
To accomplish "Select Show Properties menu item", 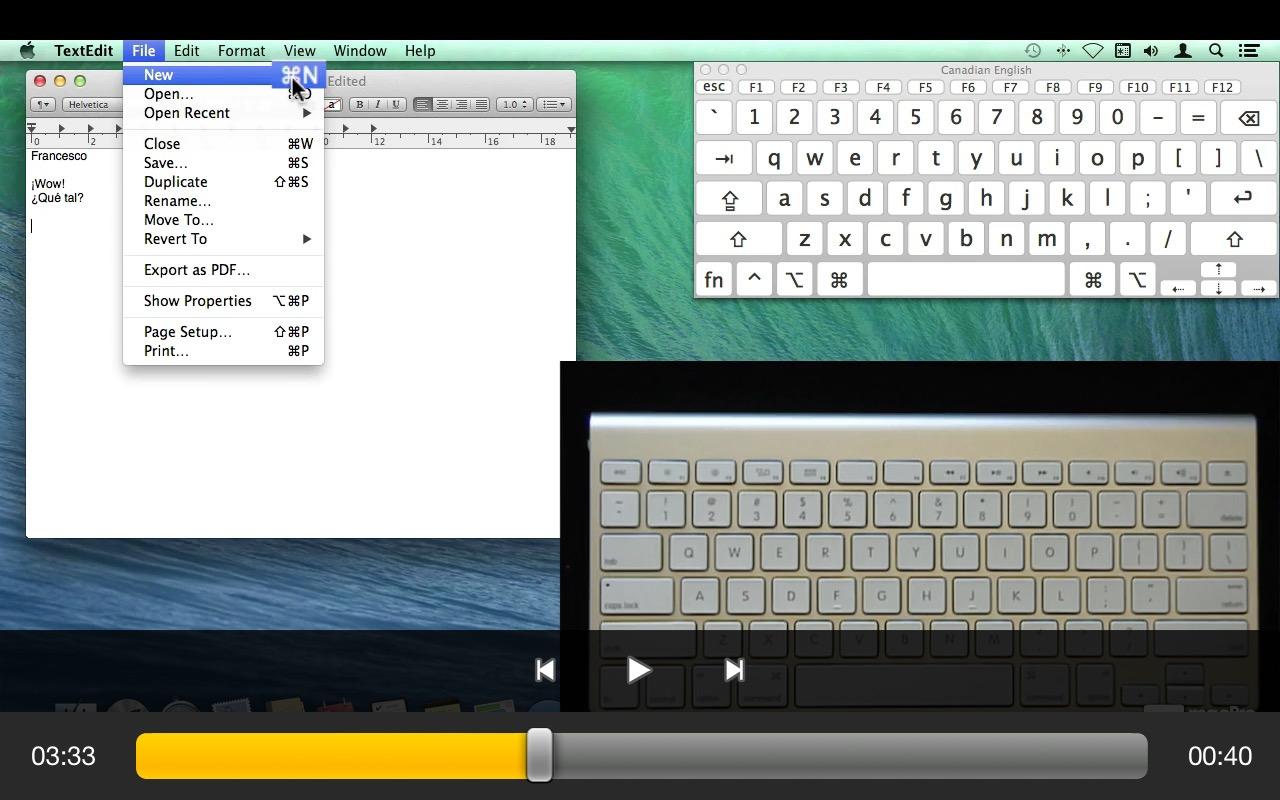I will pos(223,301).
